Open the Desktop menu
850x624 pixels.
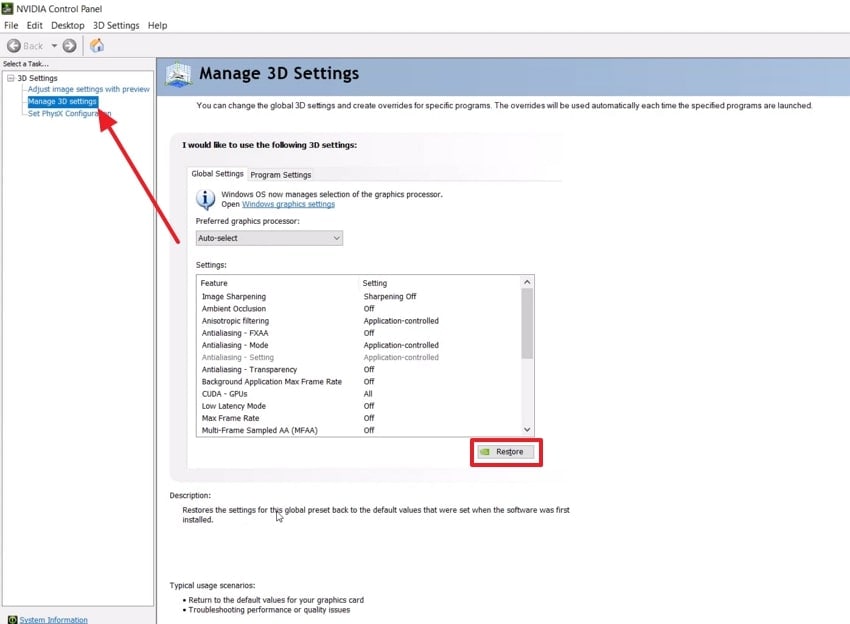point(66,25)
